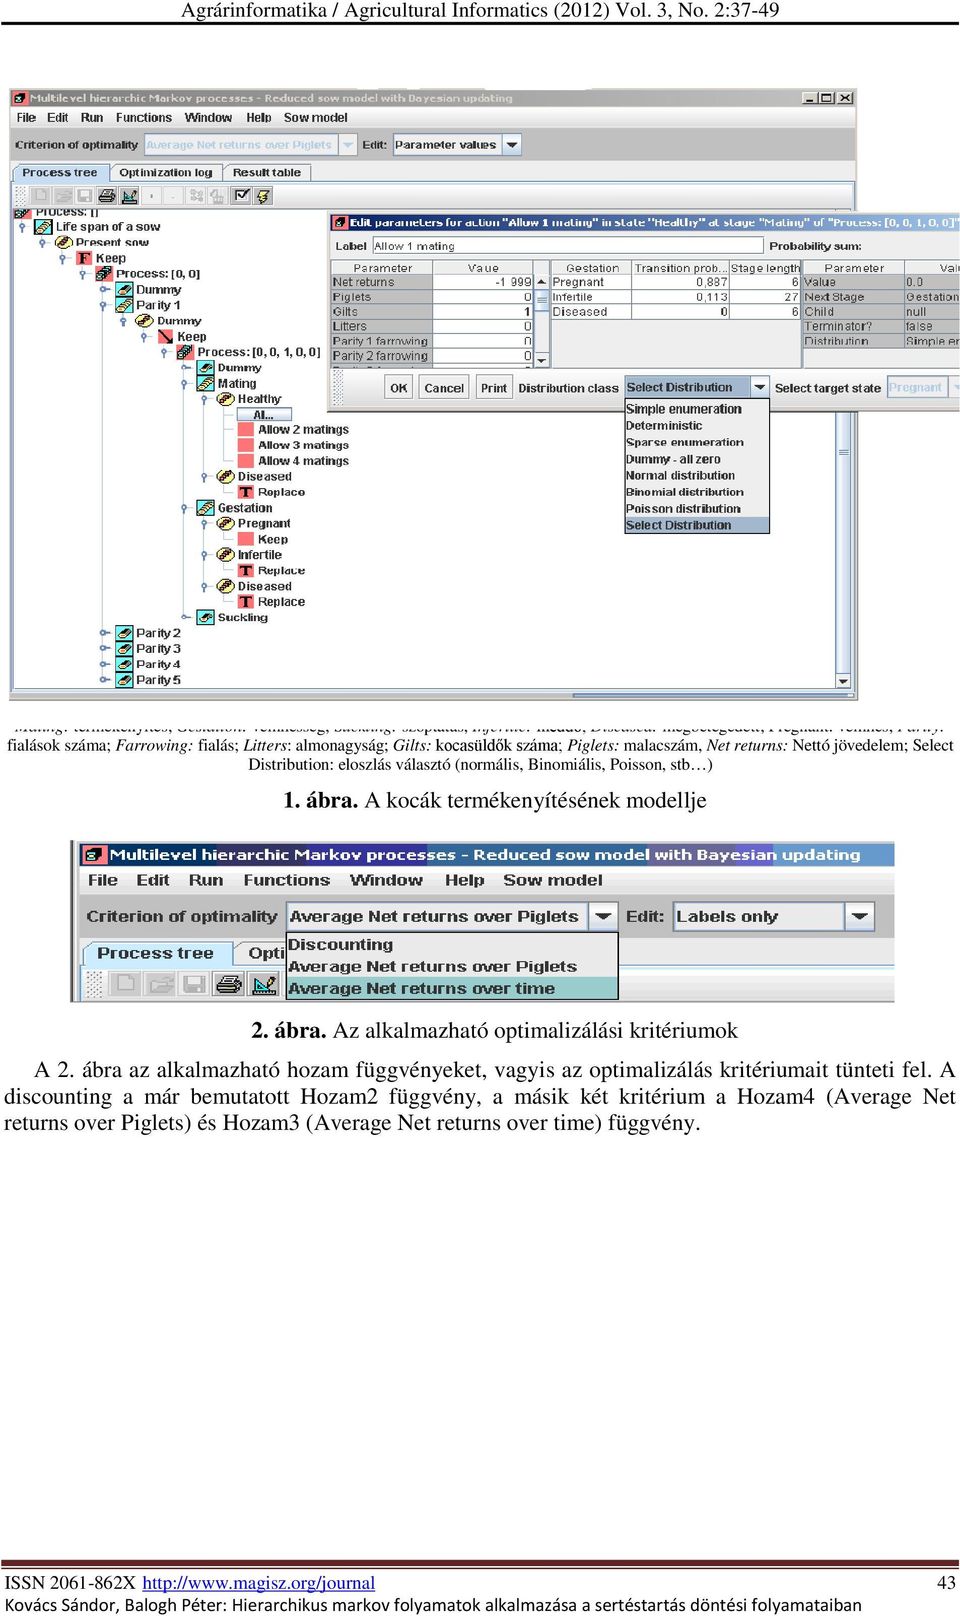Screen dimensions: 960x1616
Task: Switch to the 'Optimization log' tab
Action: coord(166,172)
